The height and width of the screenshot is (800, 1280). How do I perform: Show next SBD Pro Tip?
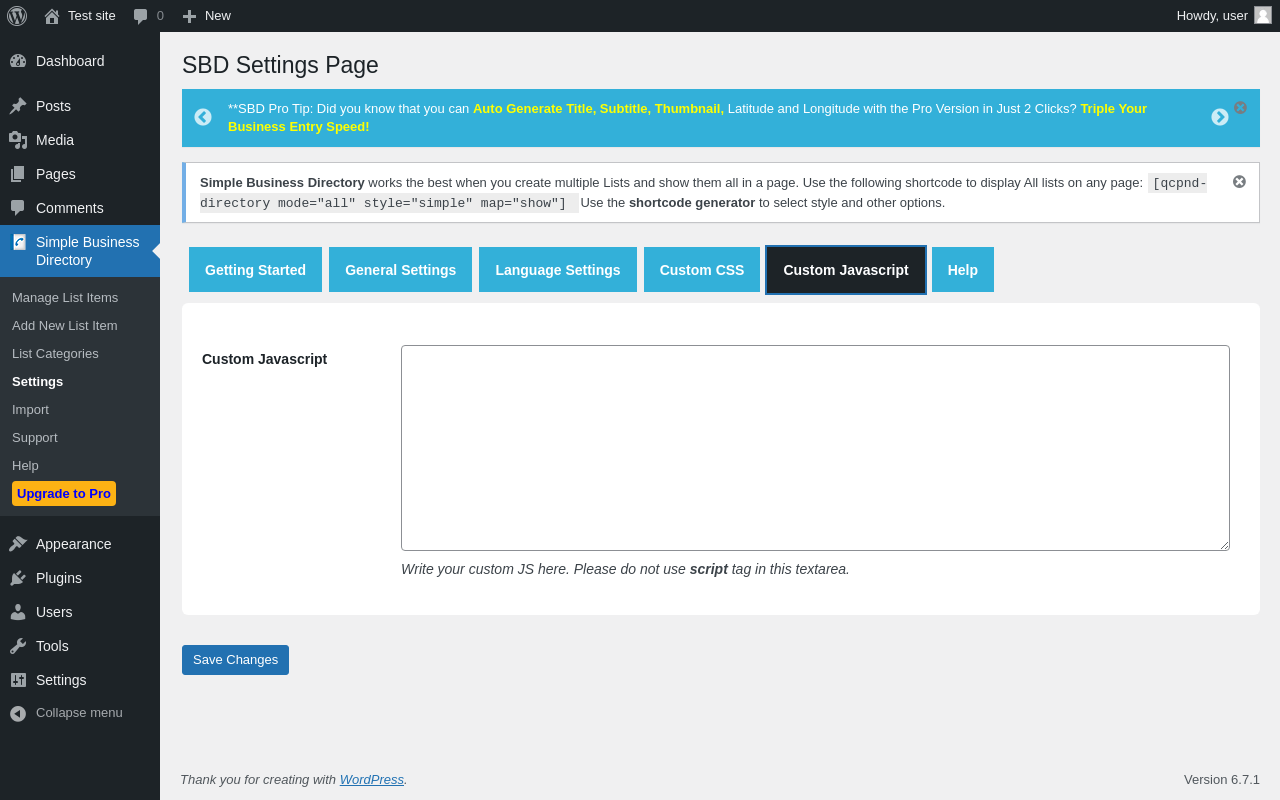[1220, 117]
